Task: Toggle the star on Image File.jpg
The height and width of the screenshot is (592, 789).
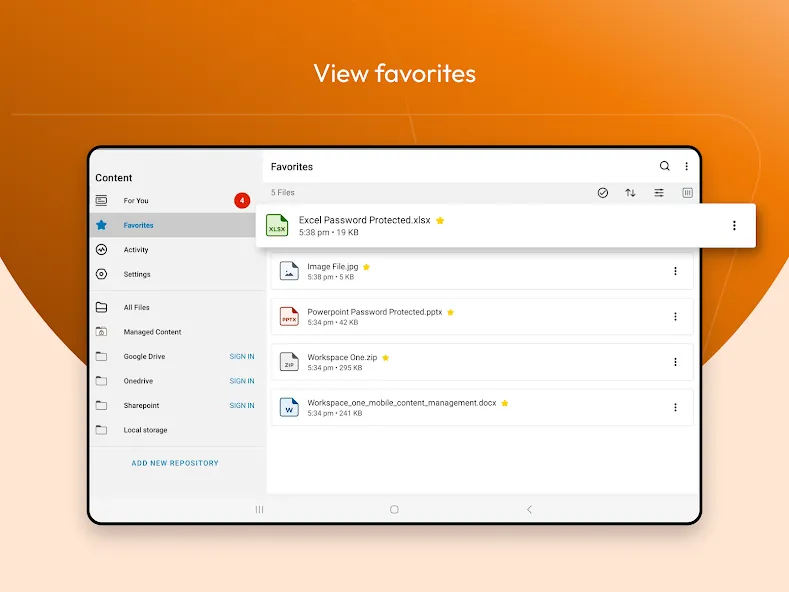Action: [366, 267]
